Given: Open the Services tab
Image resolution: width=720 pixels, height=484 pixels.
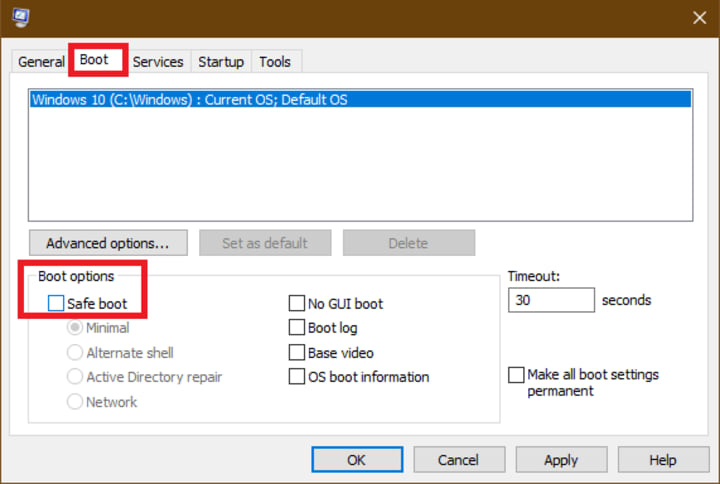Looking at the screenshot, I should click(x=158, y=62).
